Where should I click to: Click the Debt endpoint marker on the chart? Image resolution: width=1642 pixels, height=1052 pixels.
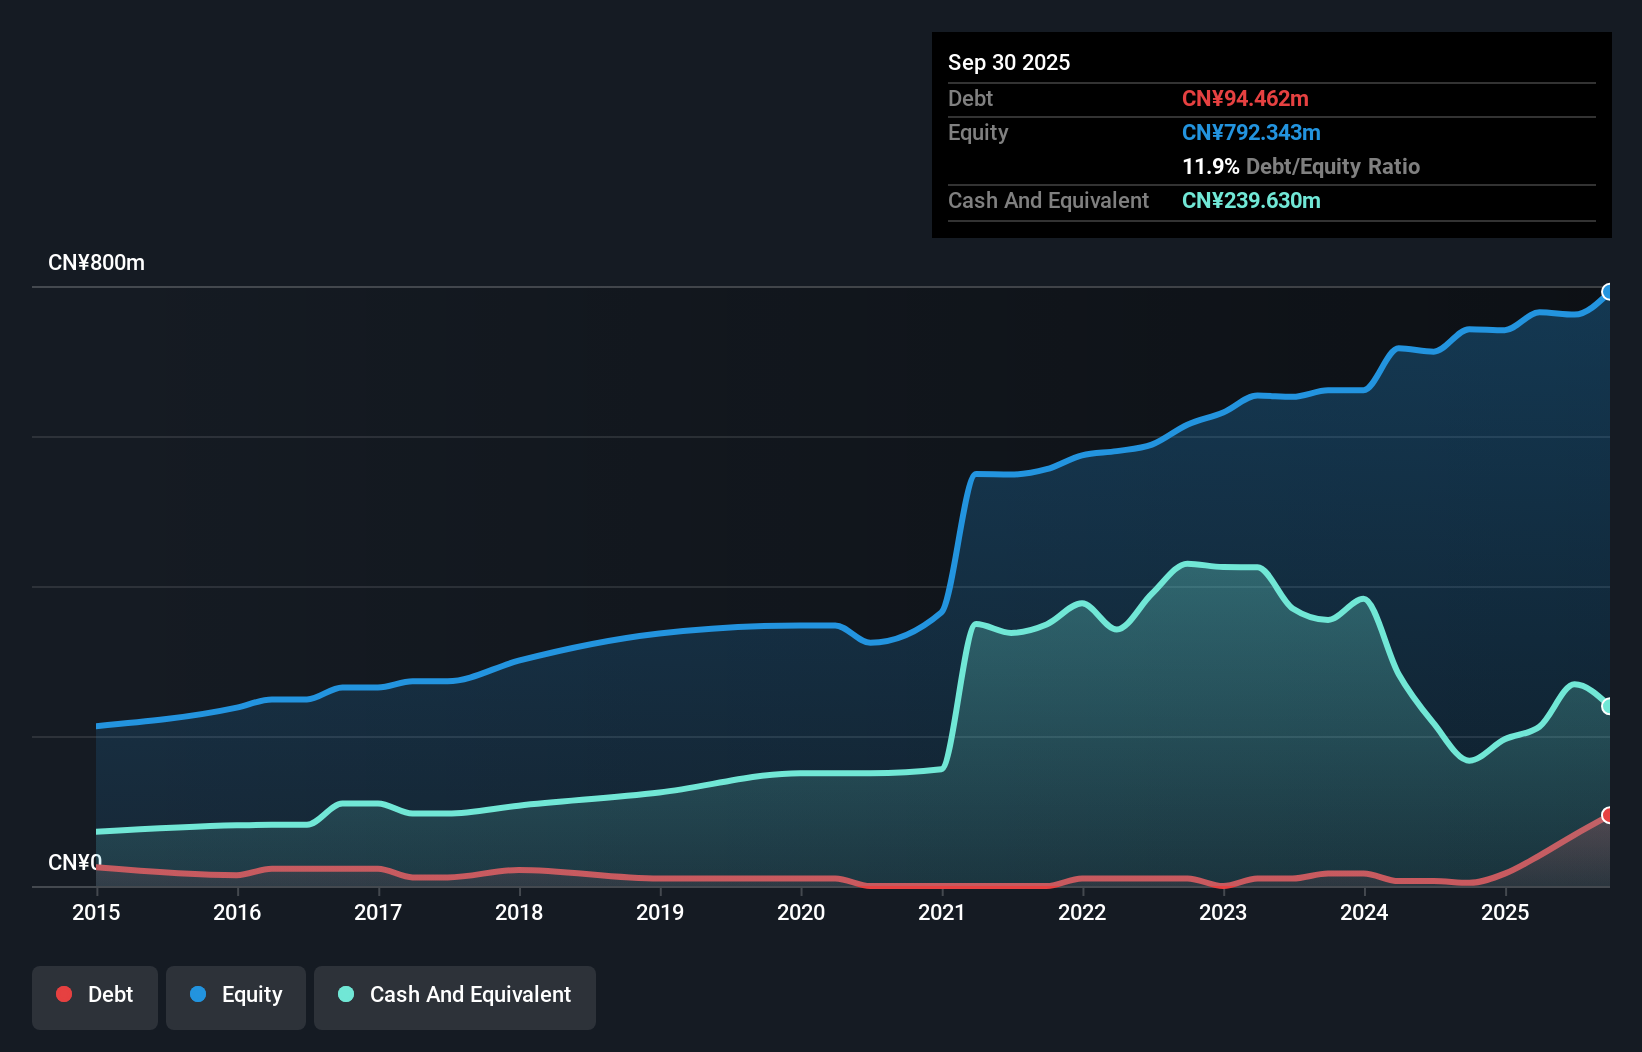(x=1608, y=816)
